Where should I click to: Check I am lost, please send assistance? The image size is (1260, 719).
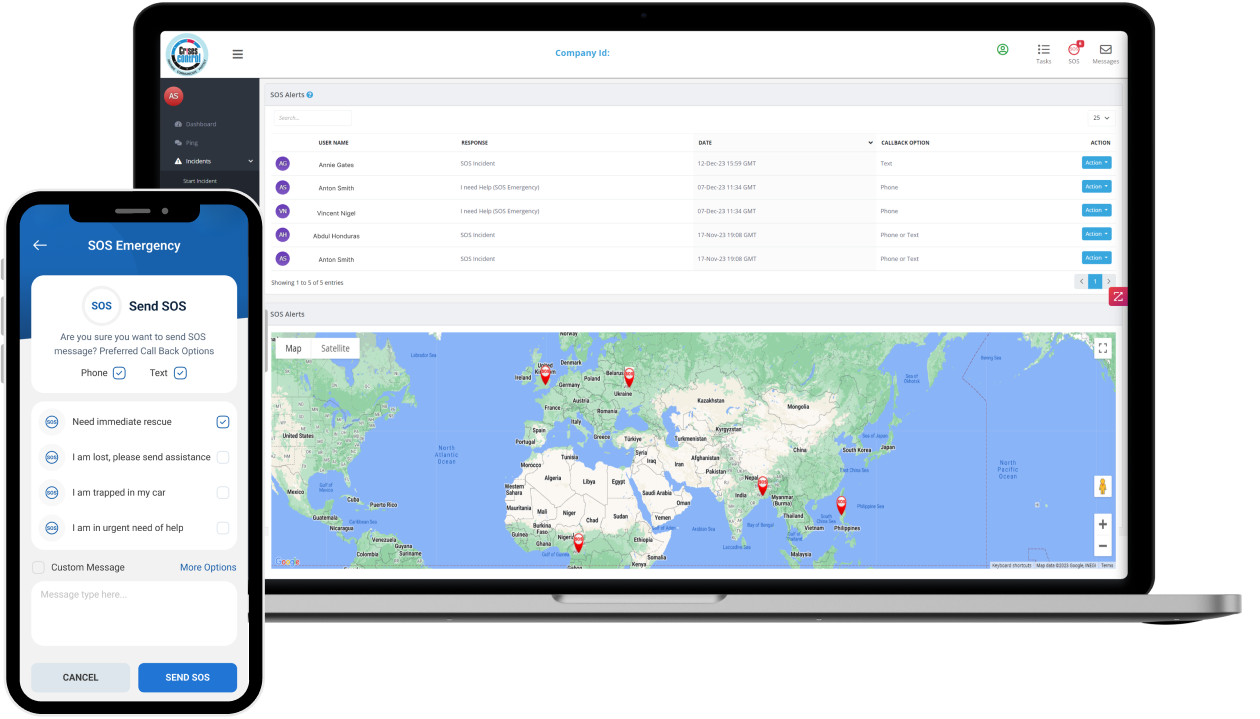[x=223, y=457]
